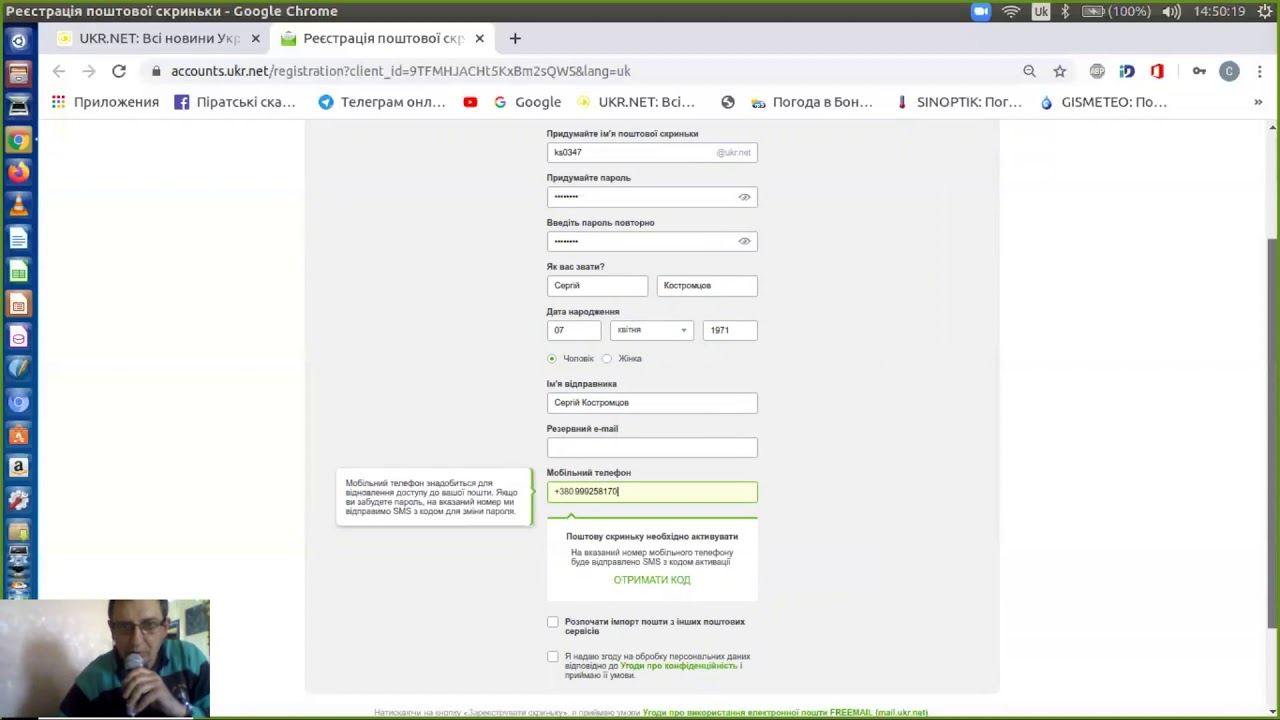Close the UKR.NET news tab
1280x720 pixels.
[255, 38]
